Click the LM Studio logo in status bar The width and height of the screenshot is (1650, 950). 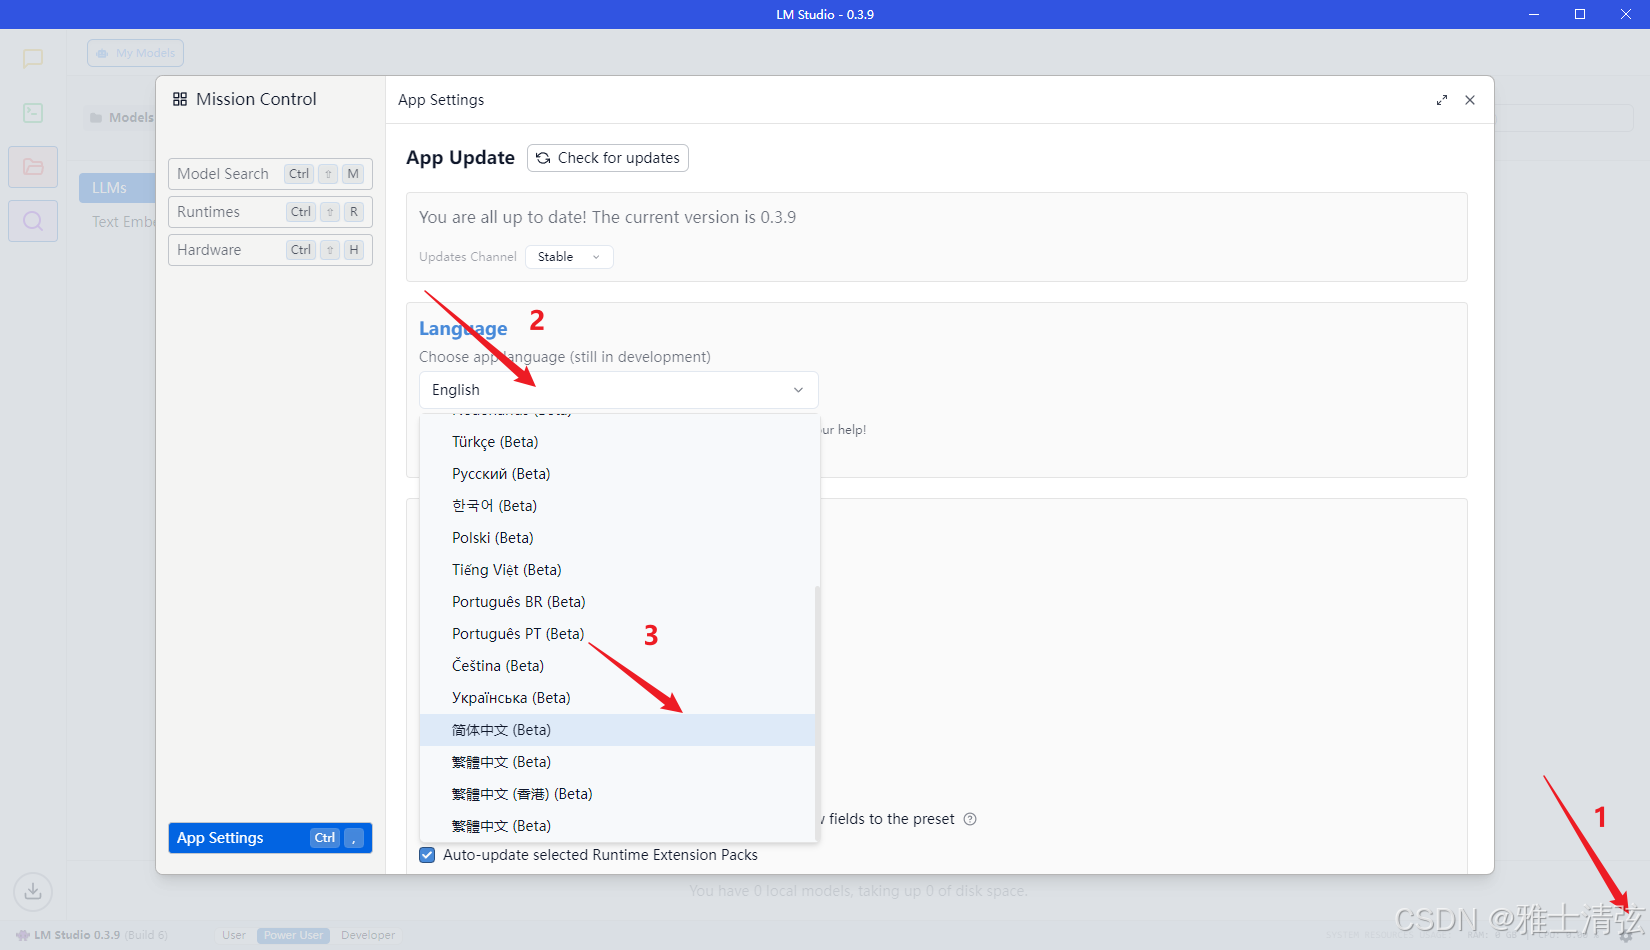pyautogui.click(x=23, y=935)
